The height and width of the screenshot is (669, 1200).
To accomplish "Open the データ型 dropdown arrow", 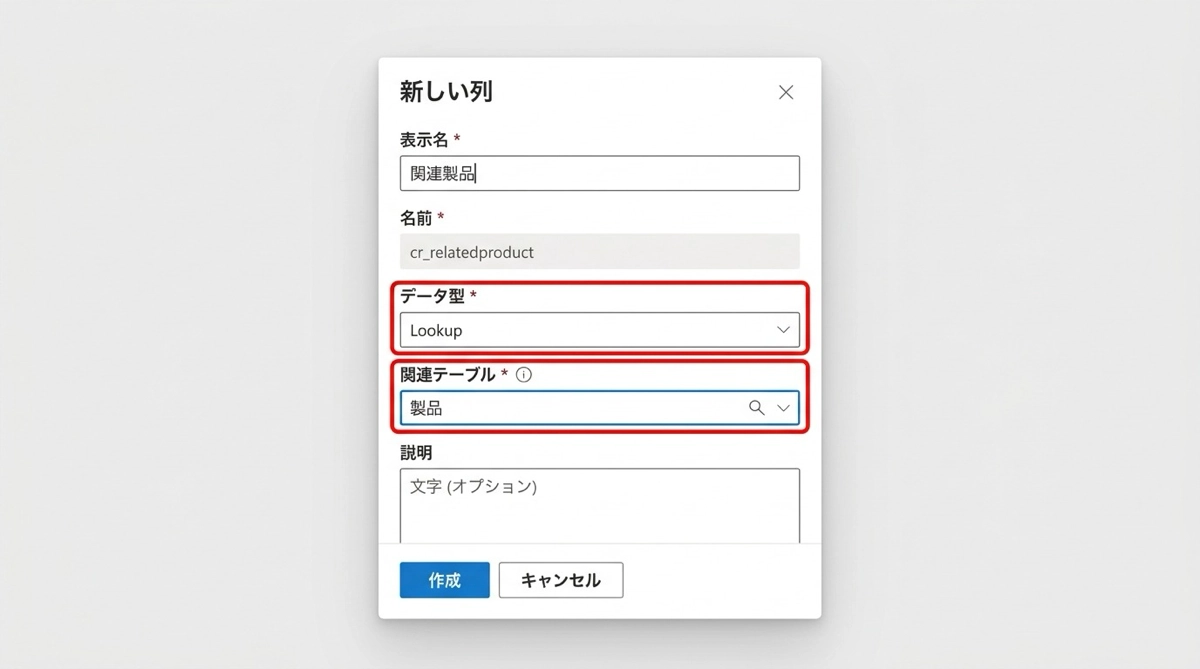I will coord(784,330).
